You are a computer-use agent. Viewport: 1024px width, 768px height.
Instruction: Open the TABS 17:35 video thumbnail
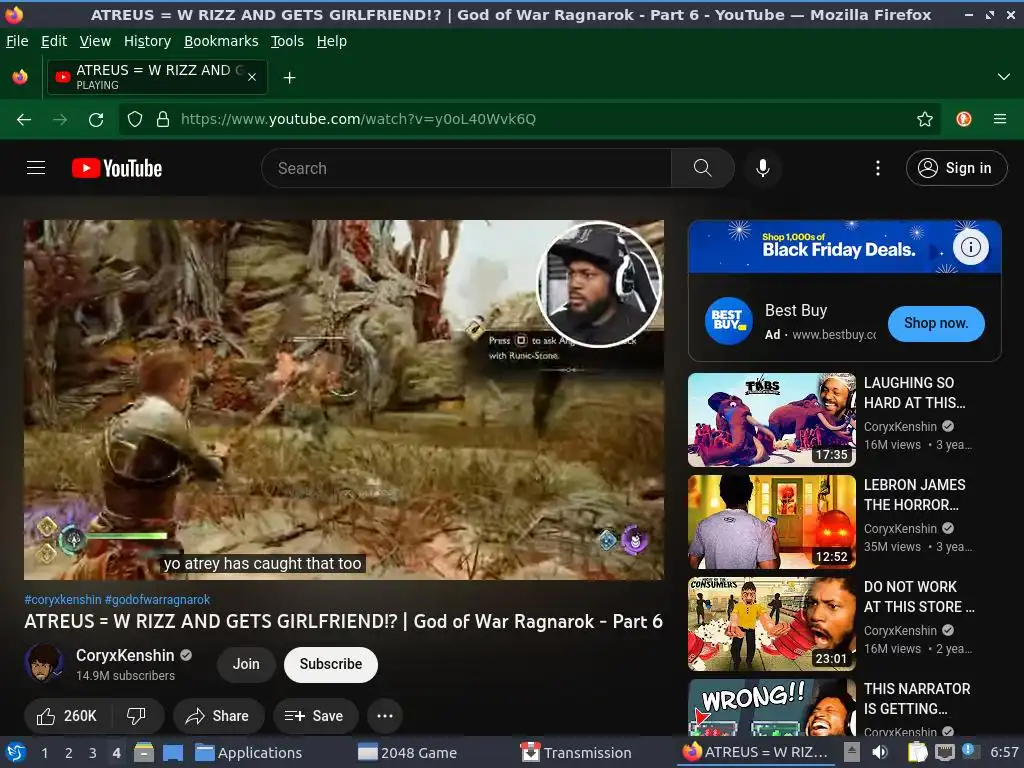tap(772, 420)
